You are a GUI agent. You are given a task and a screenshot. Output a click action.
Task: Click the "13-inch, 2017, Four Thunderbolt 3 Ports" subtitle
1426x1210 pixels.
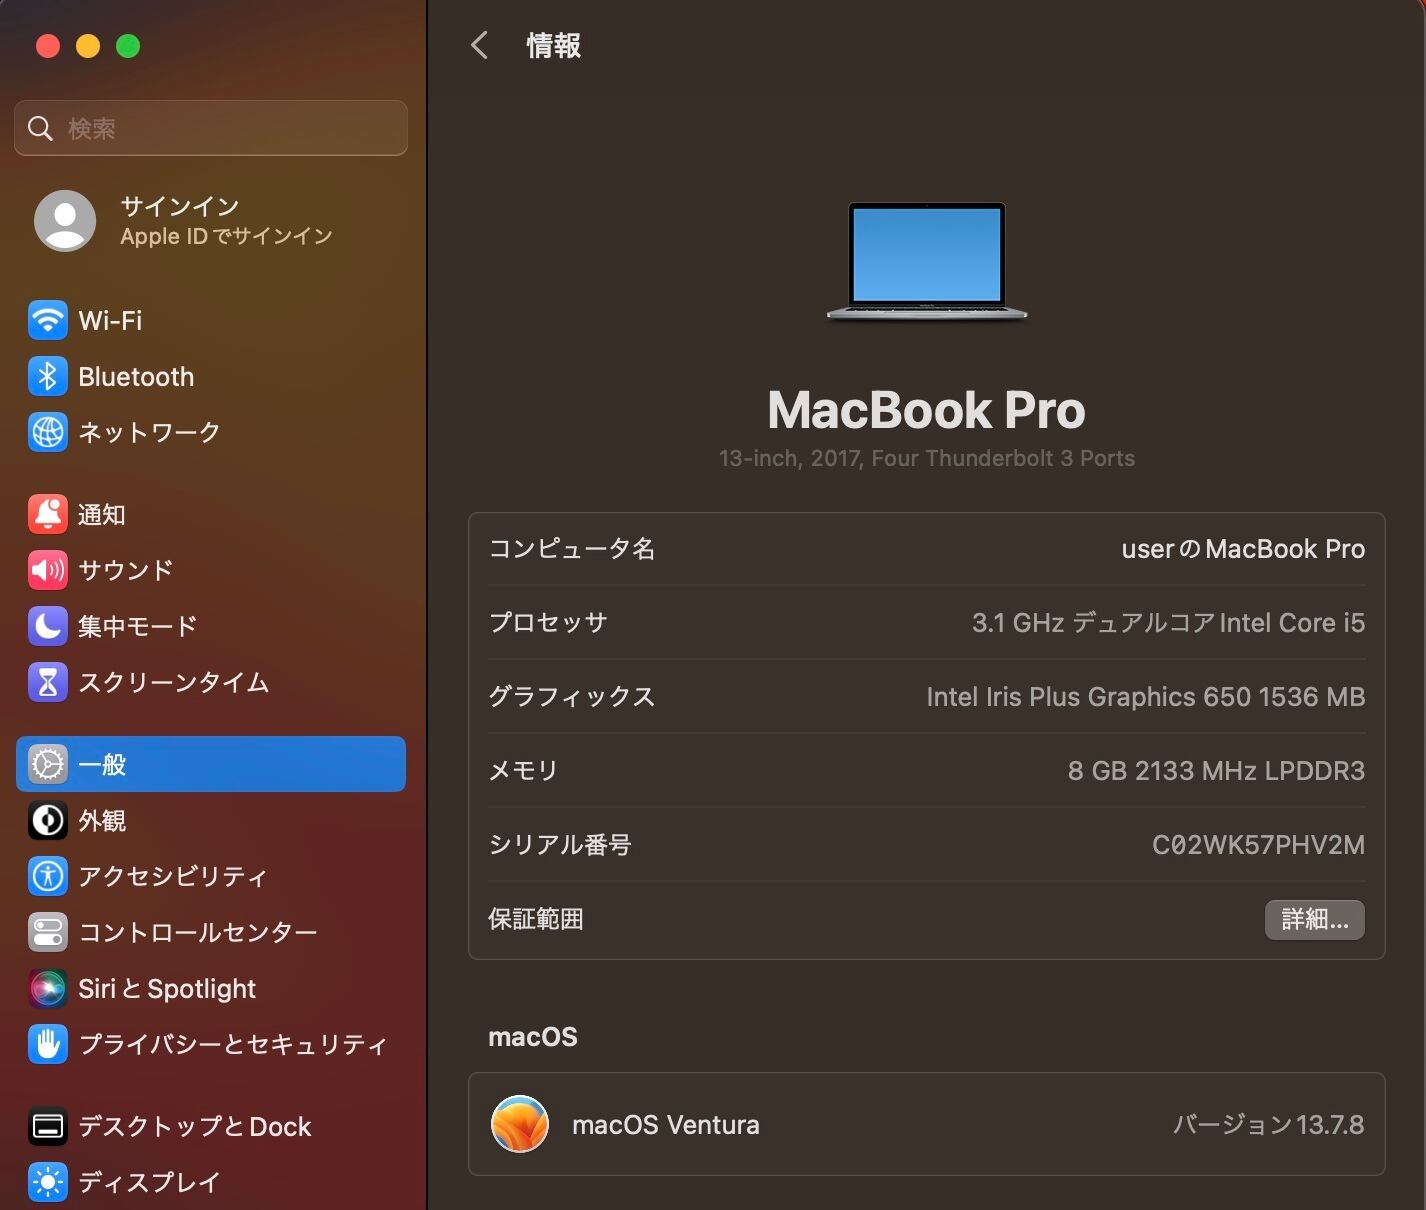pos(927,459)
